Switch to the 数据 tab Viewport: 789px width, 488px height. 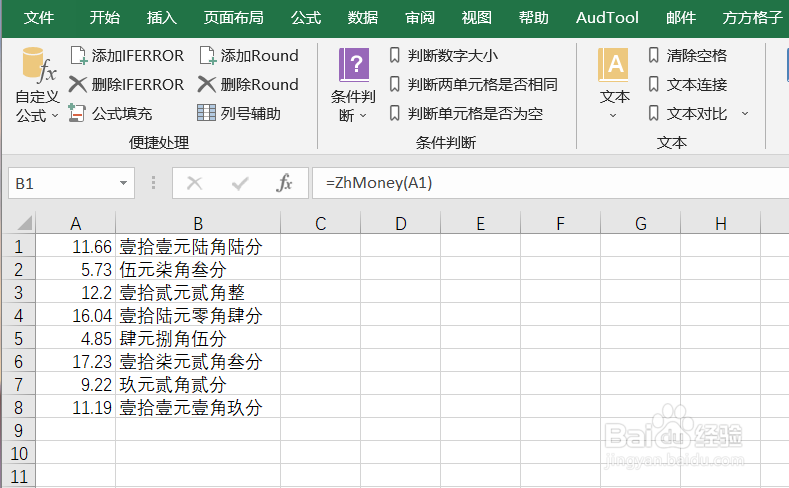coord(363,18)
